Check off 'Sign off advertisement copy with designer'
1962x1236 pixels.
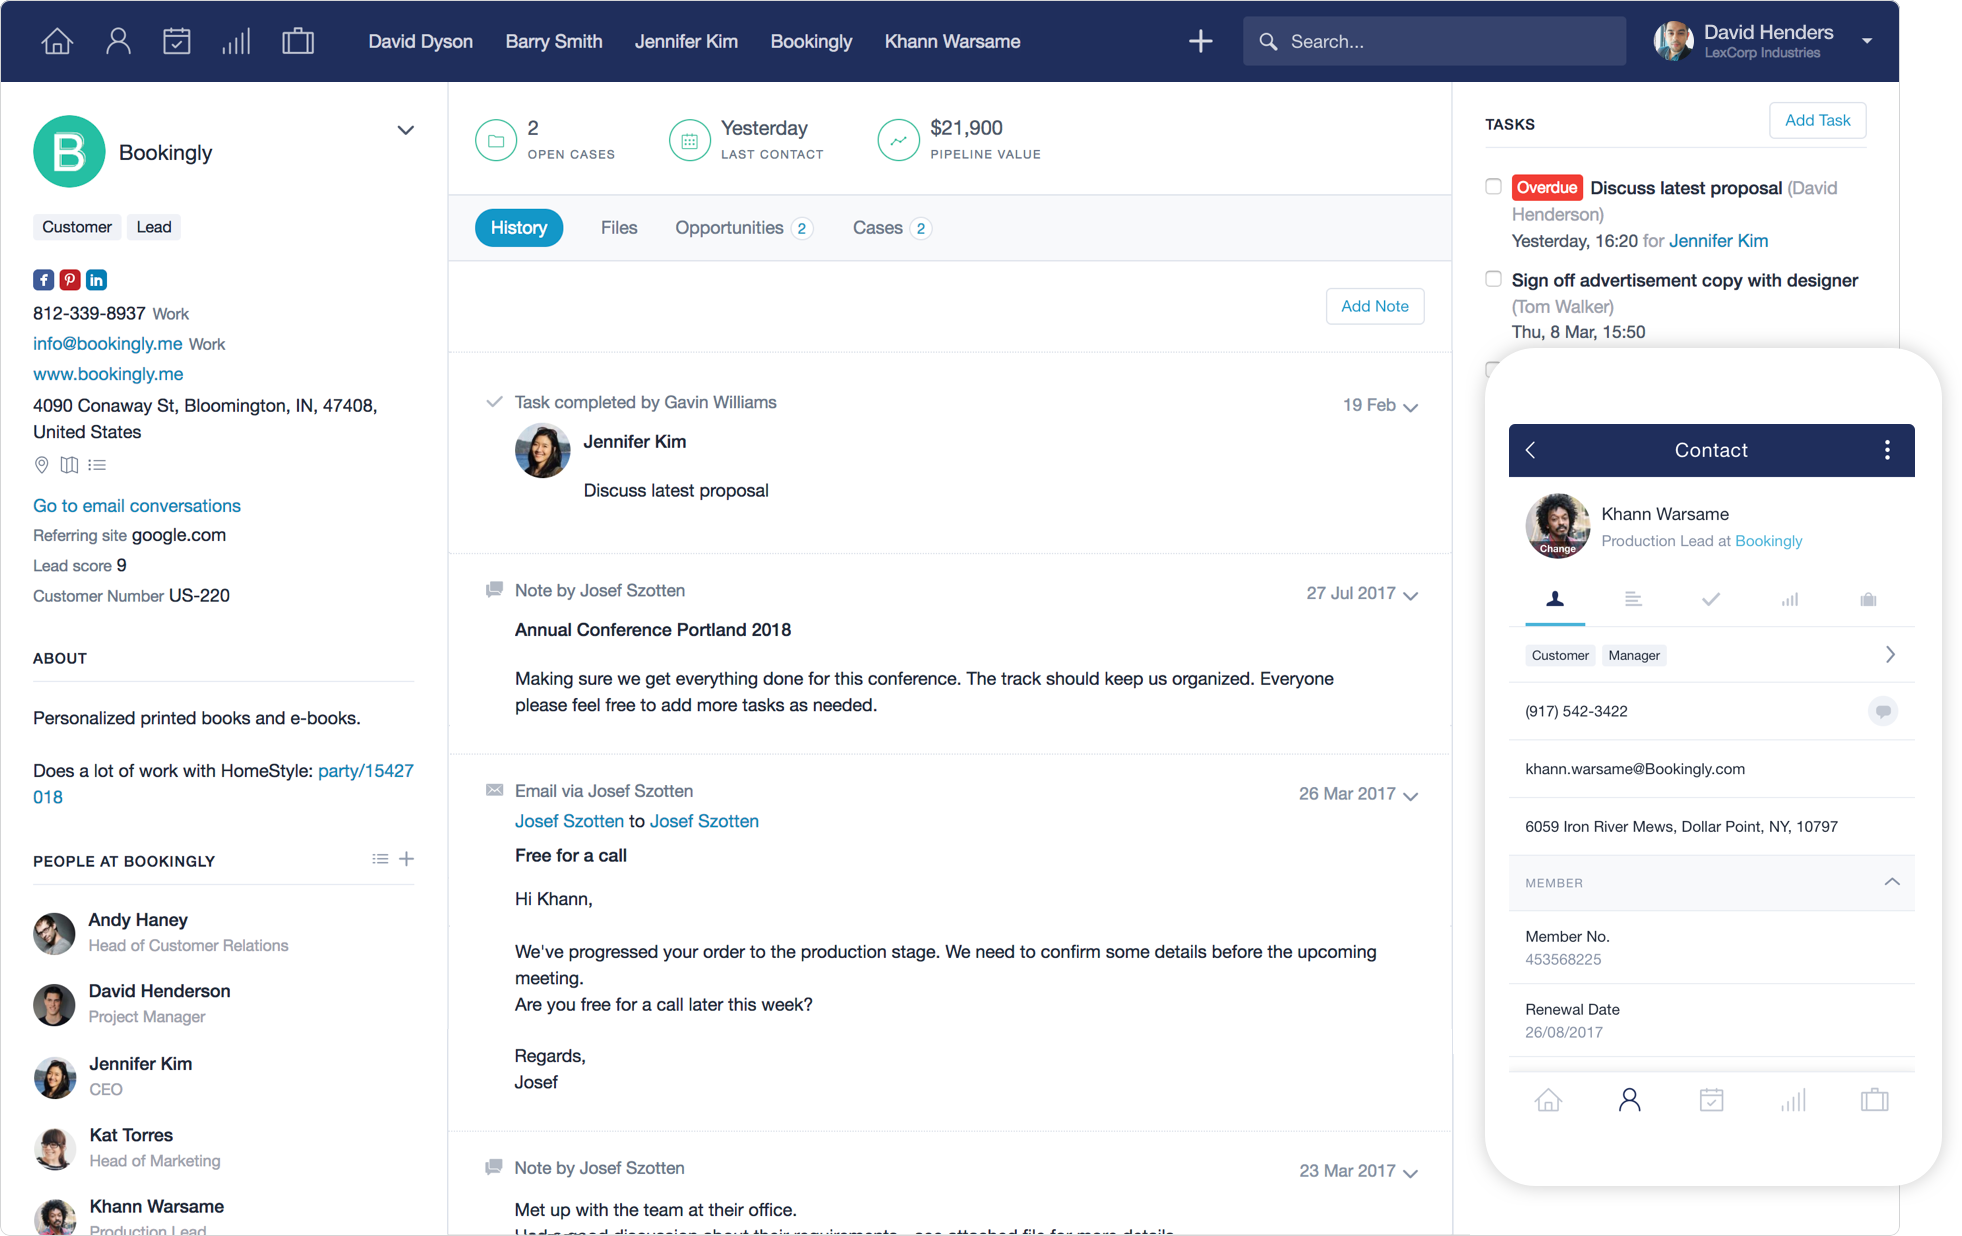1493,279
